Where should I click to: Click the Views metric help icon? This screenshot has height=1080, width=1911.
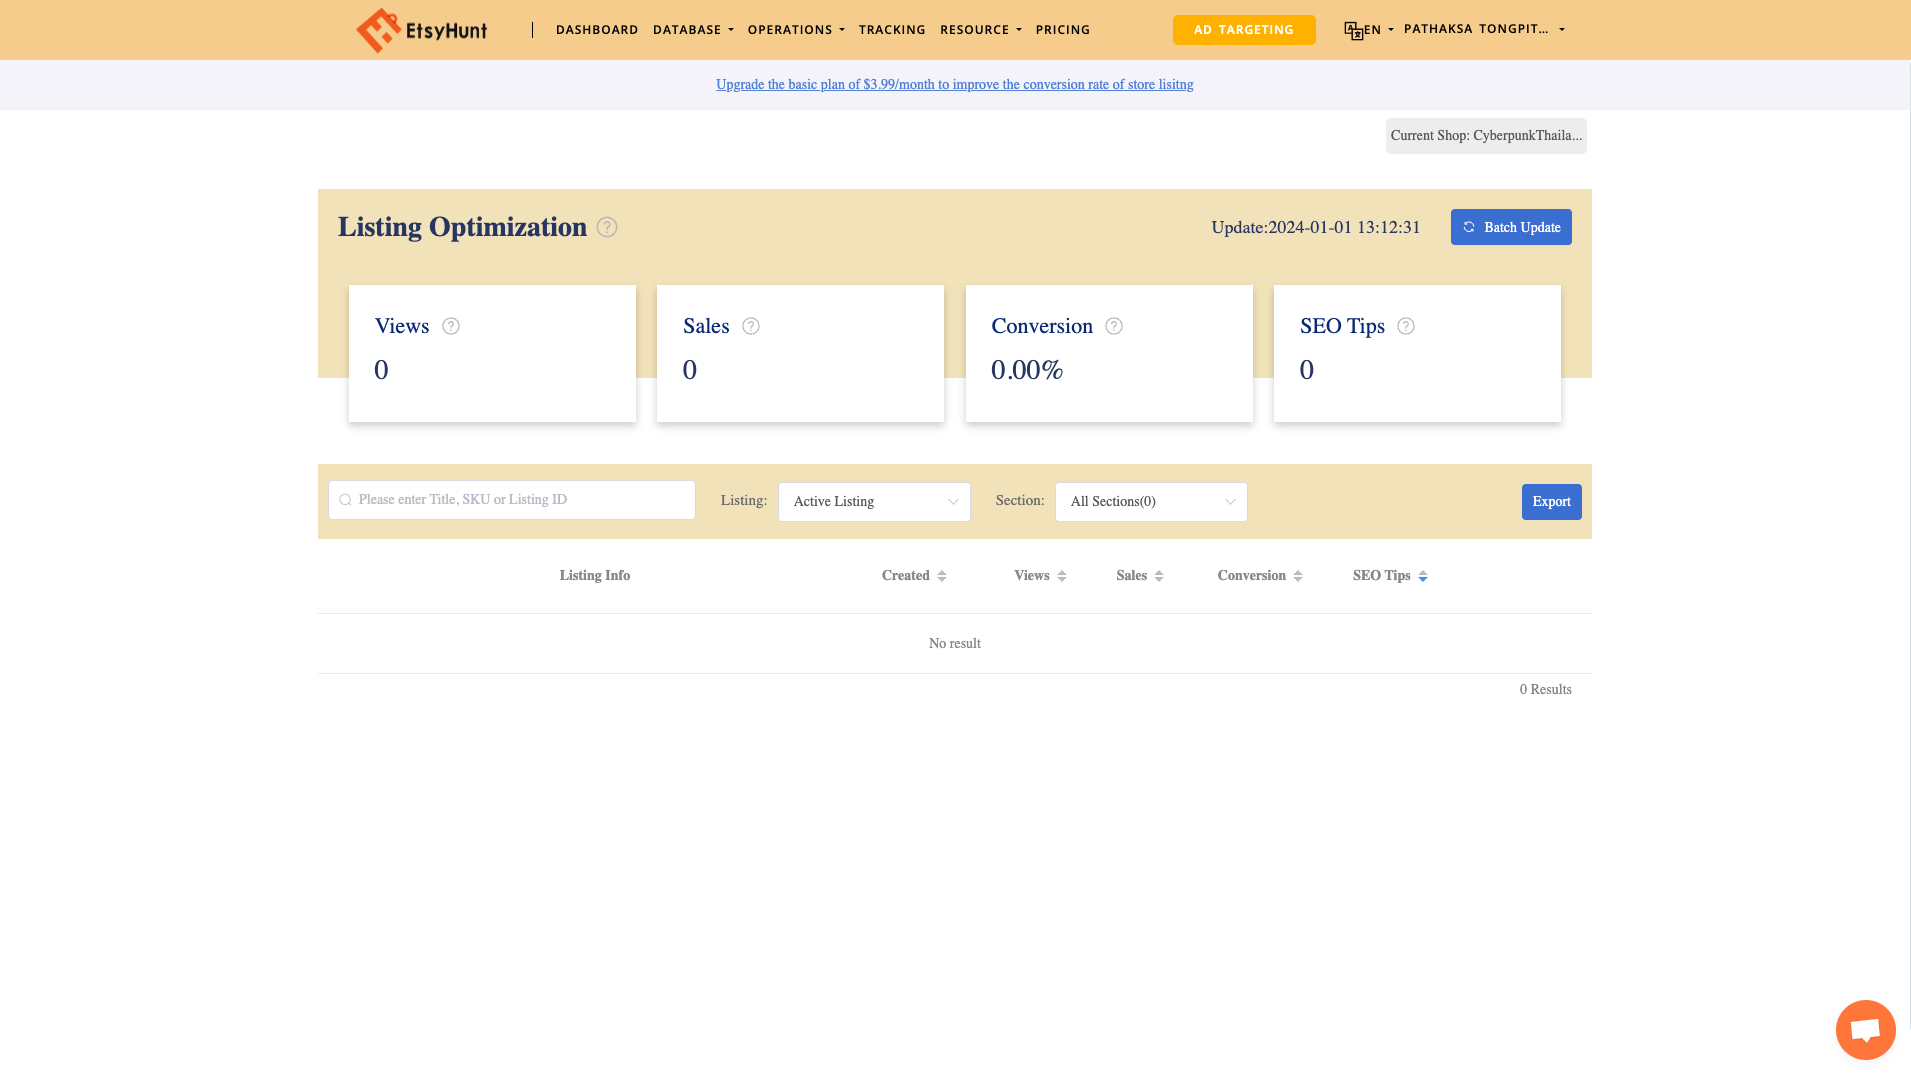(450, 326)
